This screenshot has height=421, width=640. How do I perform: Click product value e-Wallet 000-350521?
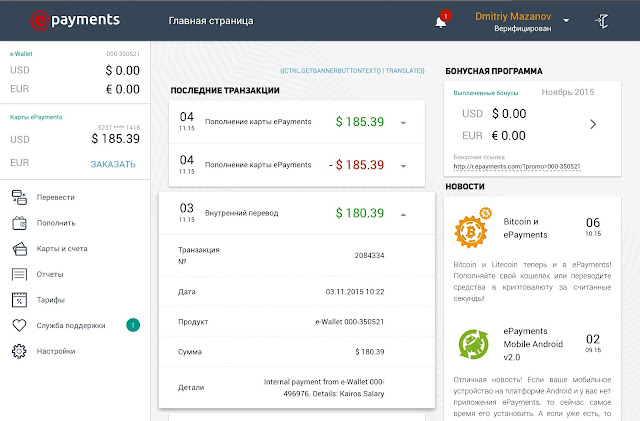tap(350, 322)
